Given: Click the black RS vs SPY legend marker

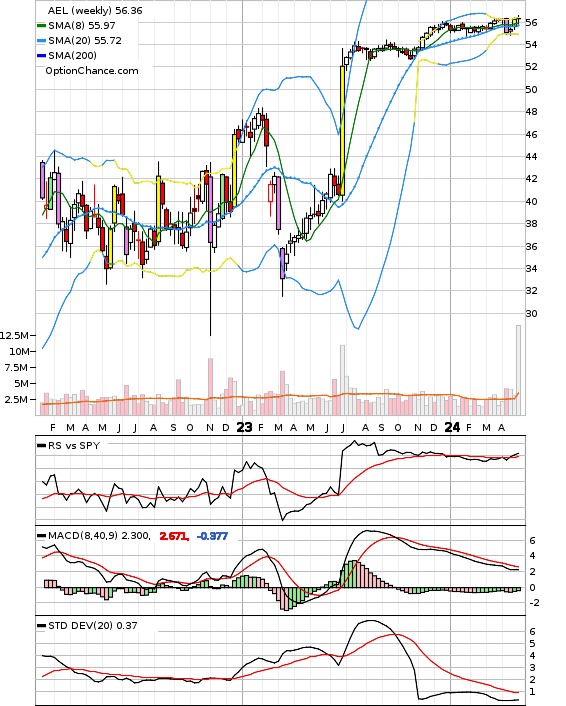Looking at the screenshot, I should click(41, 445).
